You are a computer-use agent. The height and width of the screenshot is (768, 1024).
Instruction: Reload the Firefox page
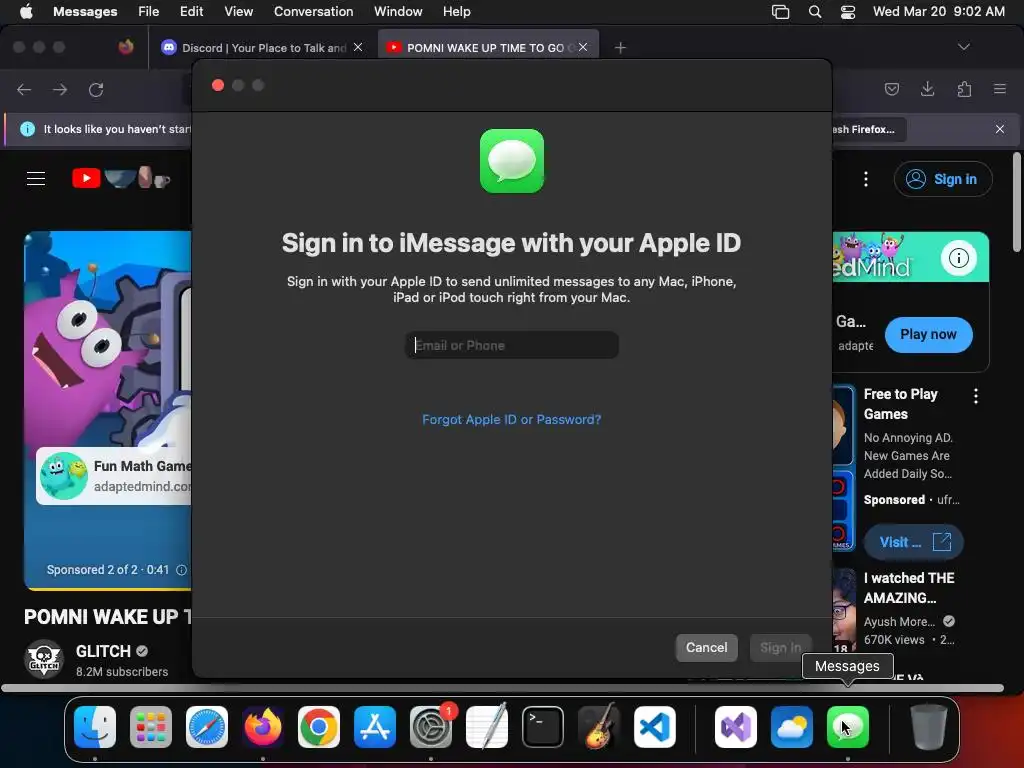click(x=96, y=89)
